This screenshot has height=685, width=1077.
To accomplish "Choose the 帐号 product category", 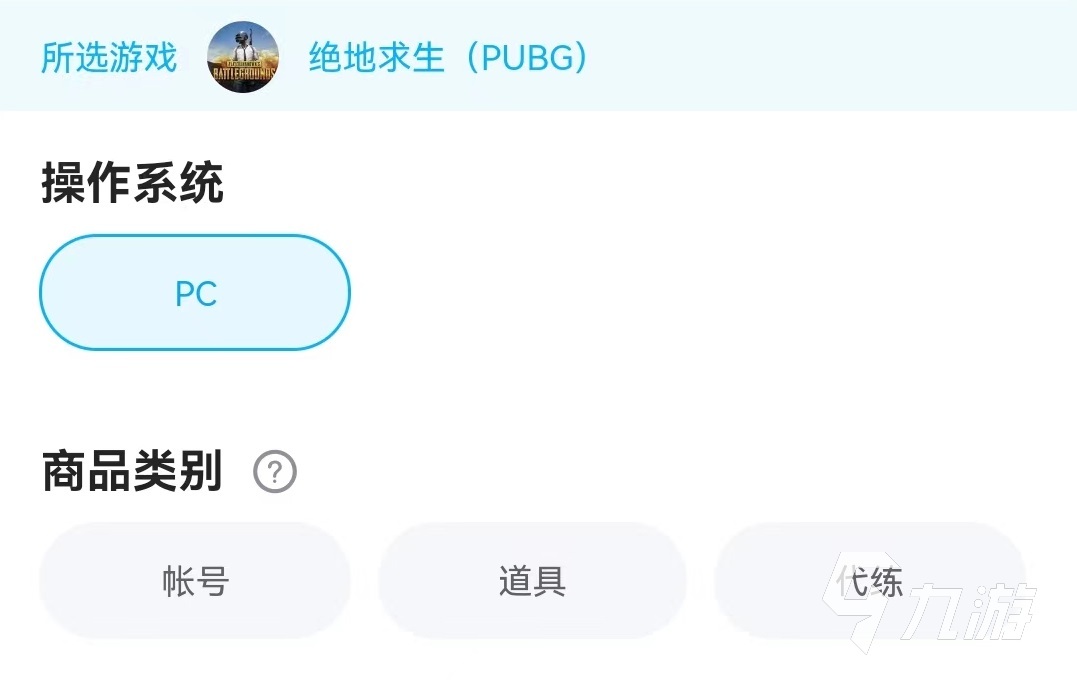I will tap(195, 581).
